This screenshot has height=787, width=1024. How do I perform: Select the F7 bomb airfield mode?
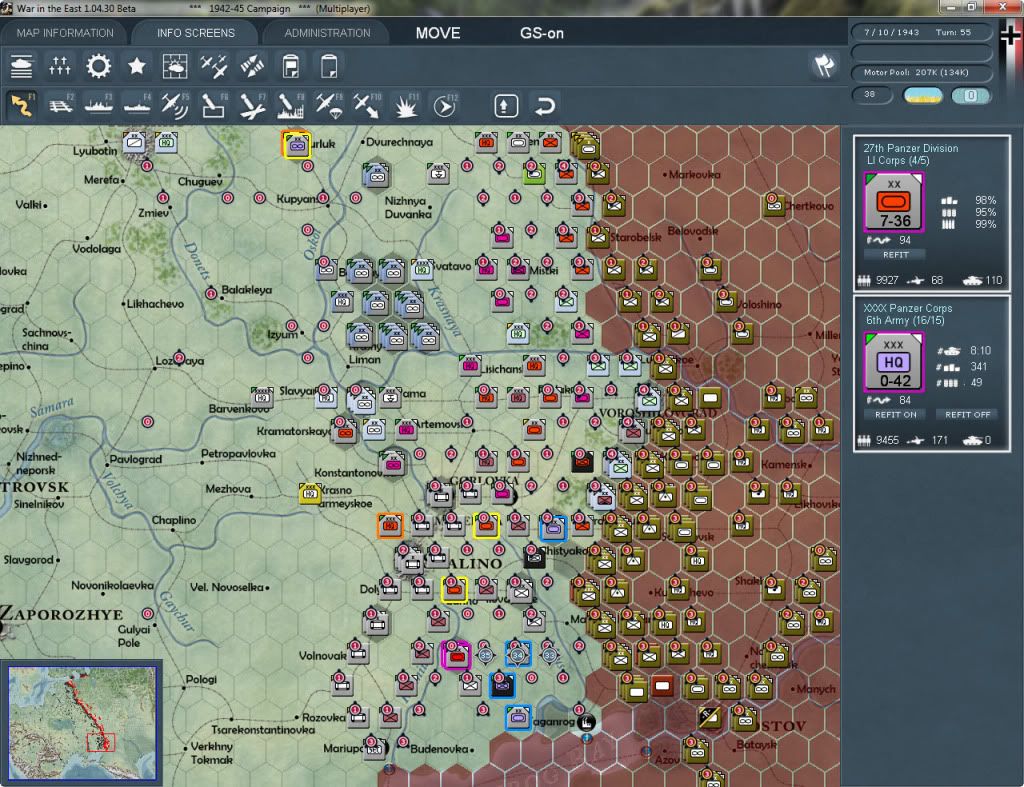252,106
